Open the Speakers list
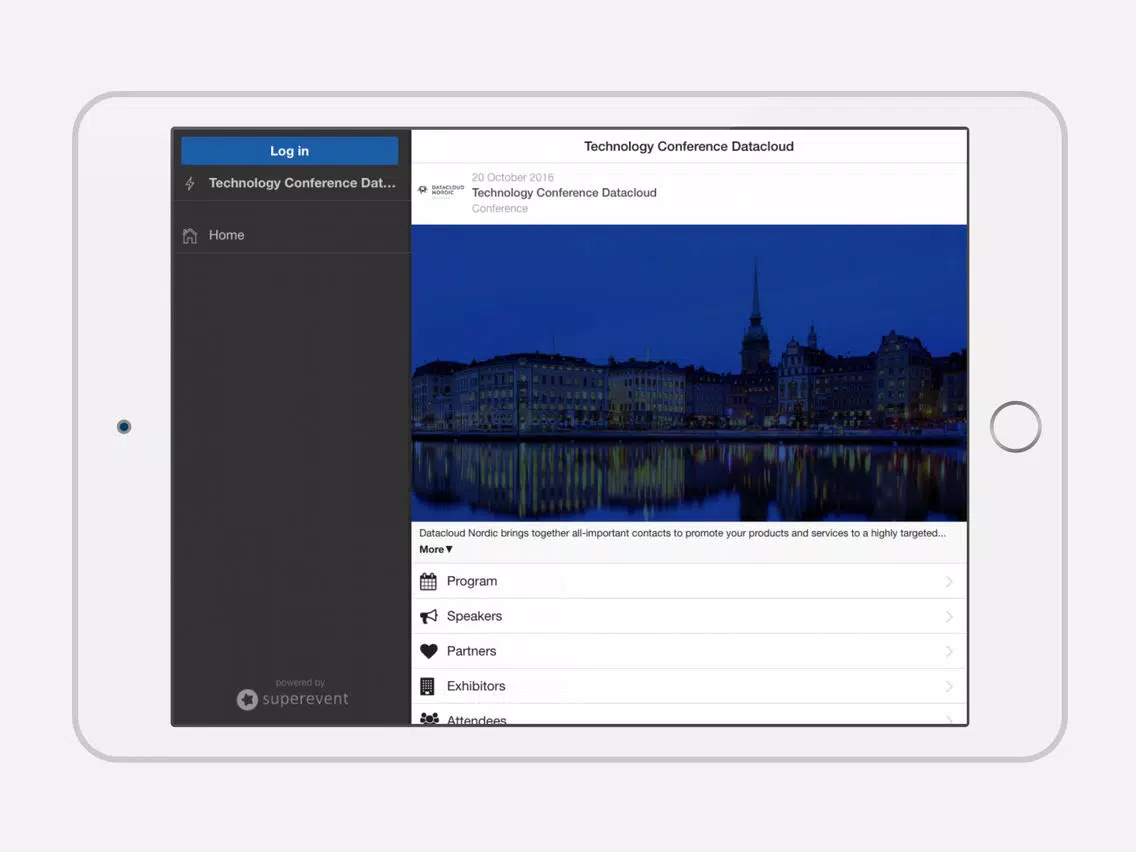Screen dimensions: 1136x852 click(x=689, y=617)
